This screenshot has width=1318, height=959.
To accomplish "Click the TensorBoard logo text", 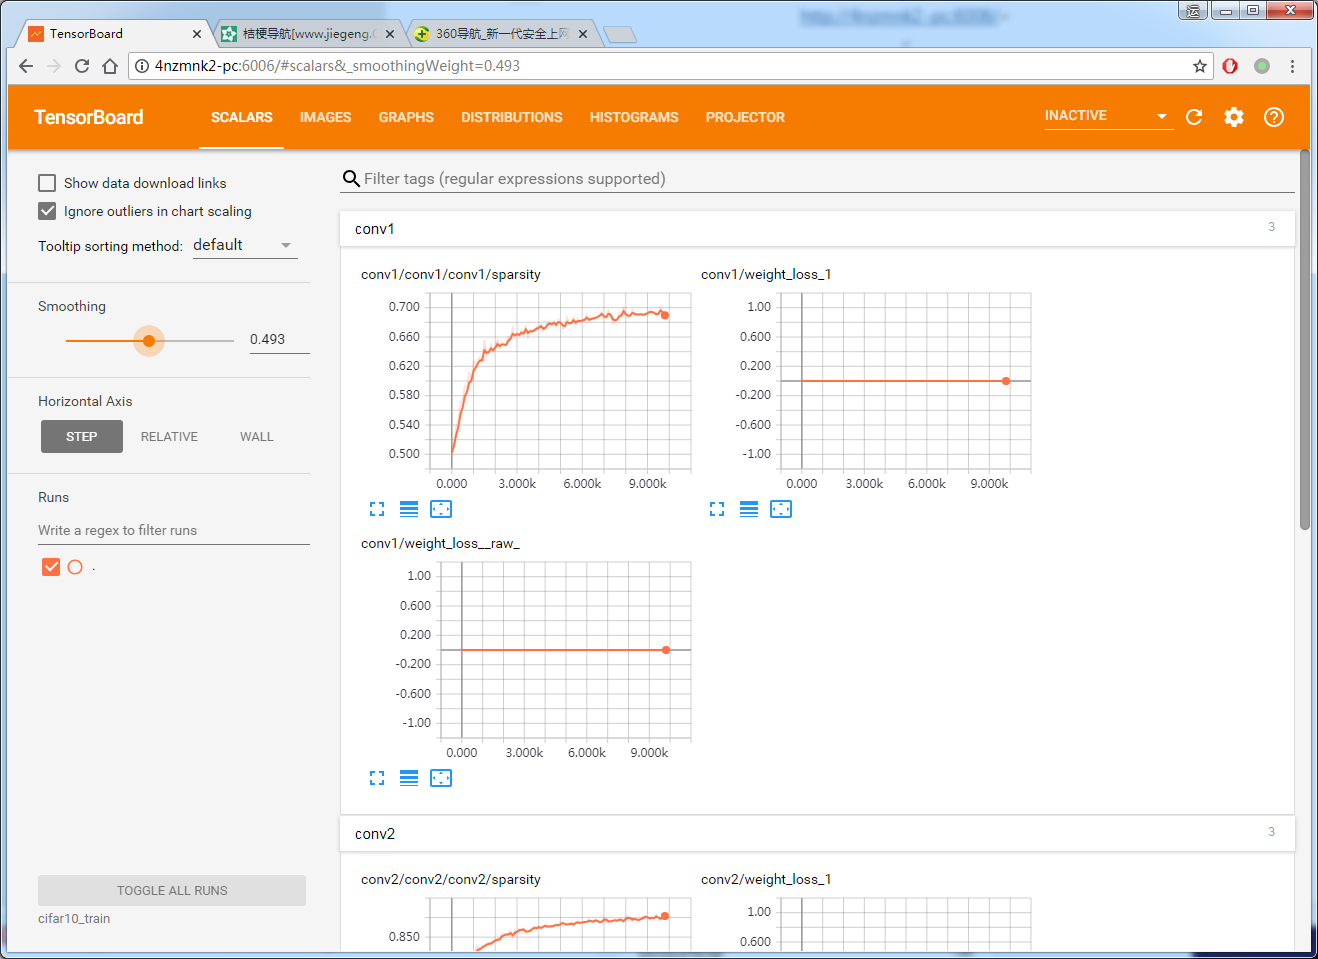I will (x=89, y=117).
